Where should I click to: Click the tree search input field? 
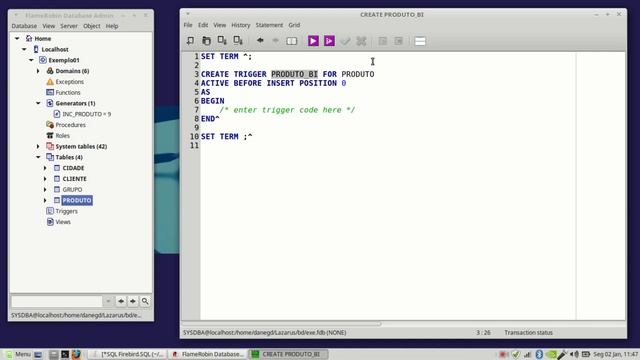57,301
